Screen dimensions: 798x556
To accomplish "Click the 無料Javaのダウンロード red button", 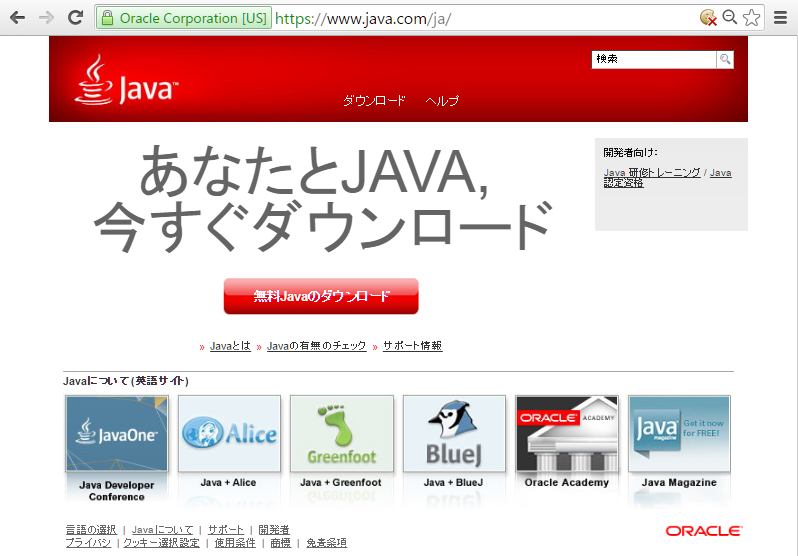I will click(321, 296).
